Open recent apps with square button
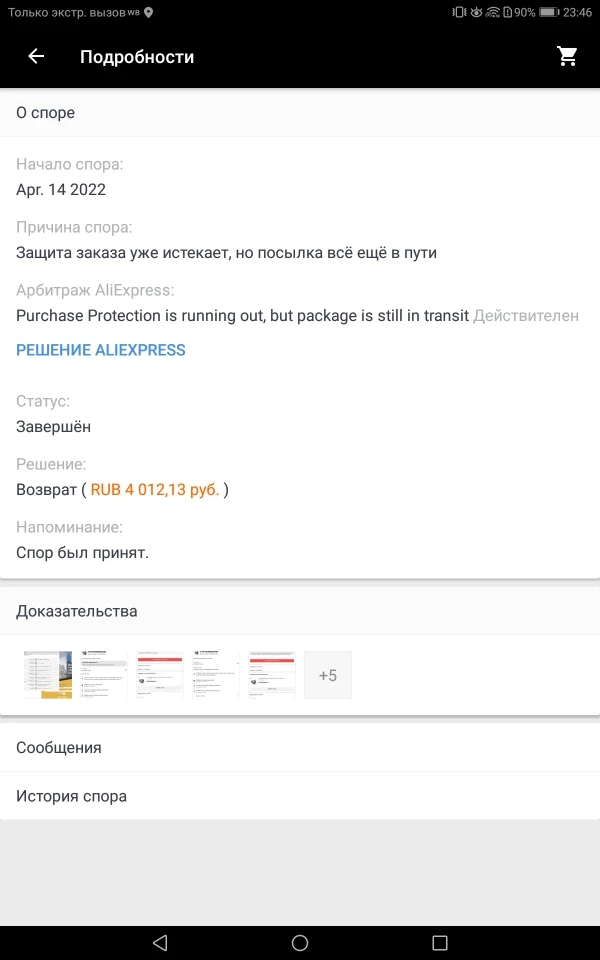 pyautogui.click(x=440, y=942)
